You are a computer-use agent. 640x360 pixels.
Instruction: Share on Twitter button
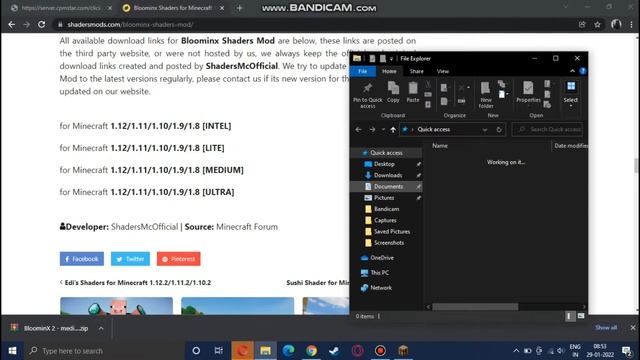[x=130, y=259]
